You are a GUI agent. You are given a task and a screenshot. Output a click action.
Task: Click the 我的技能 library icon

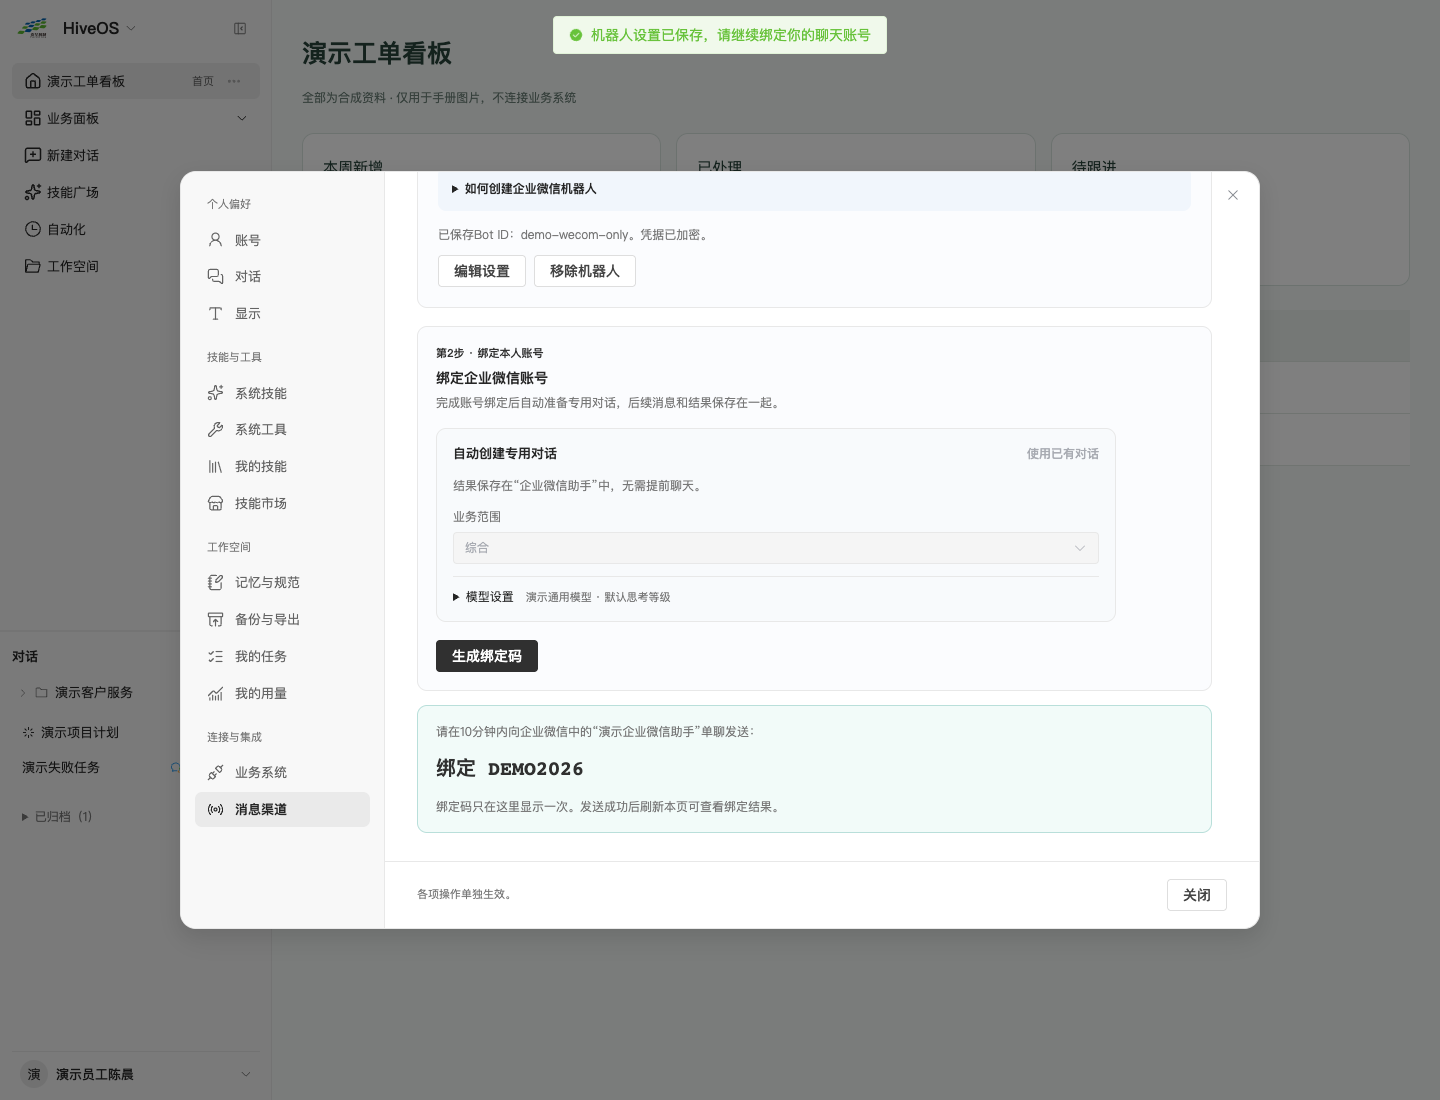215,466
